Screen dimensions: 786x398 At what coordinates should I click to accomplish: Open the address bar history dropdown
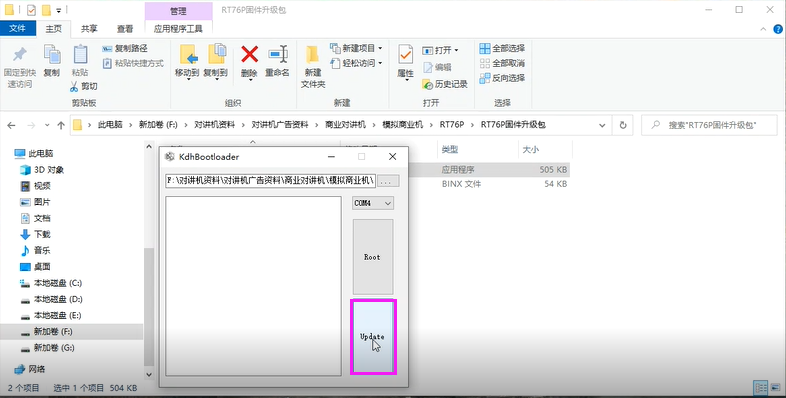[x=602, y=125]
